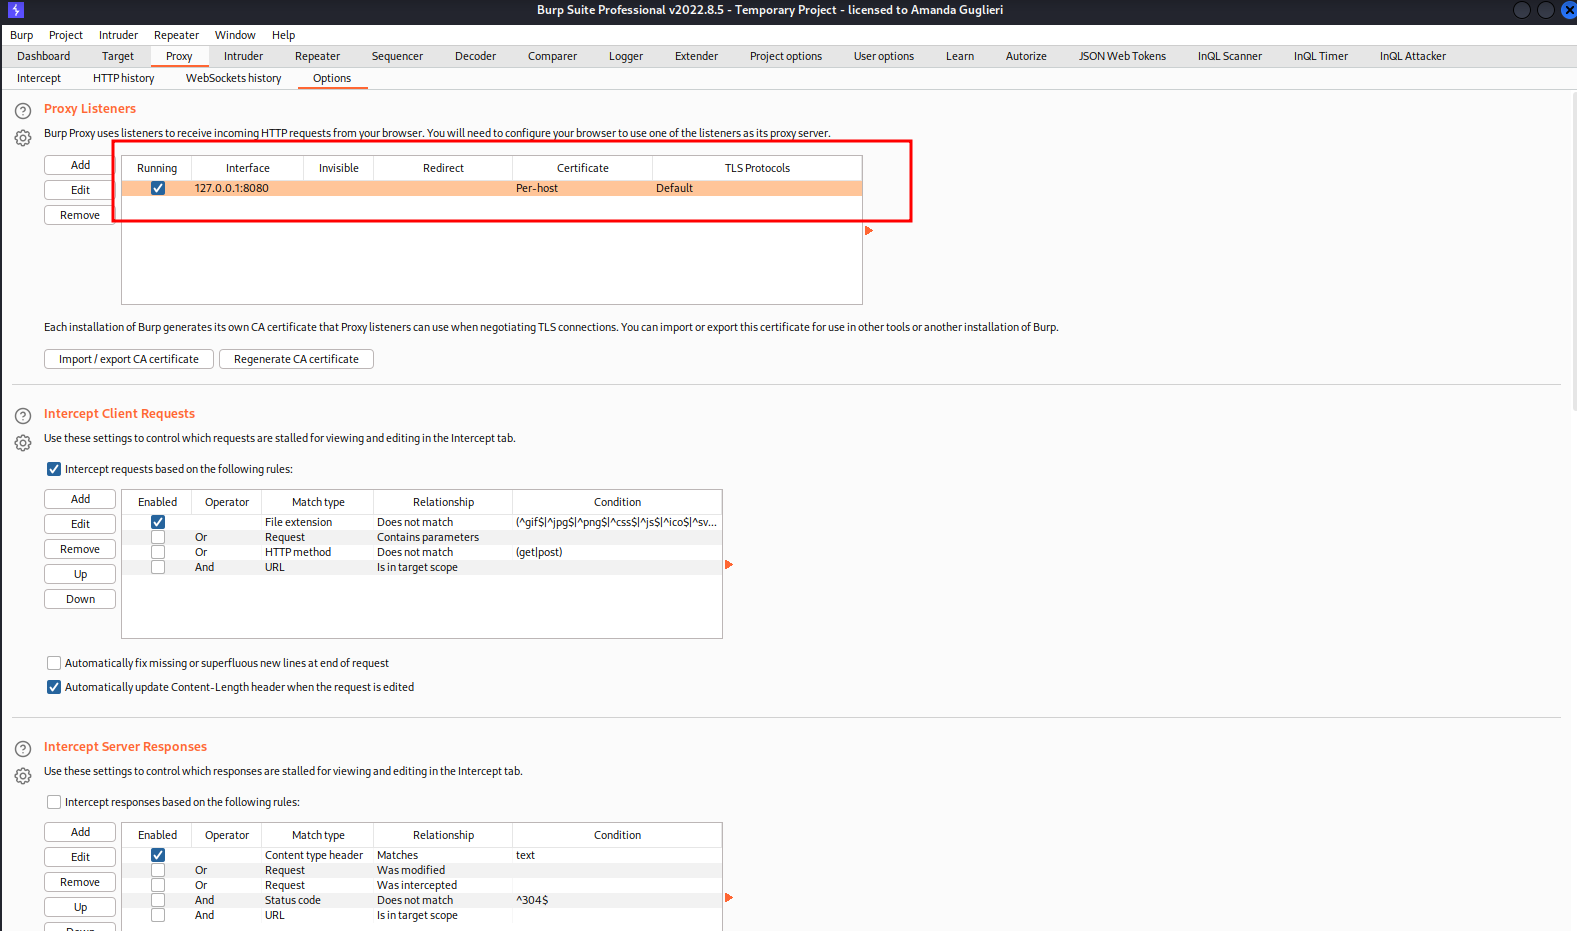Viewport: 1577px width, 931px height.
Task: Remove the selected proxy listener
Action: (80, 215)
